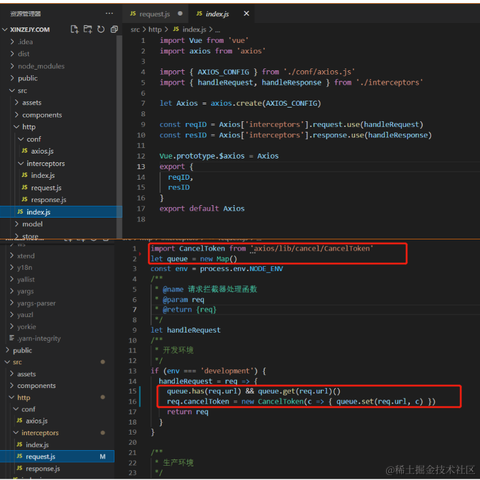The width and height of the screenshot is (480, 480).
Task: Click the 'export default Axios' code line
Action: pos(202,209)
